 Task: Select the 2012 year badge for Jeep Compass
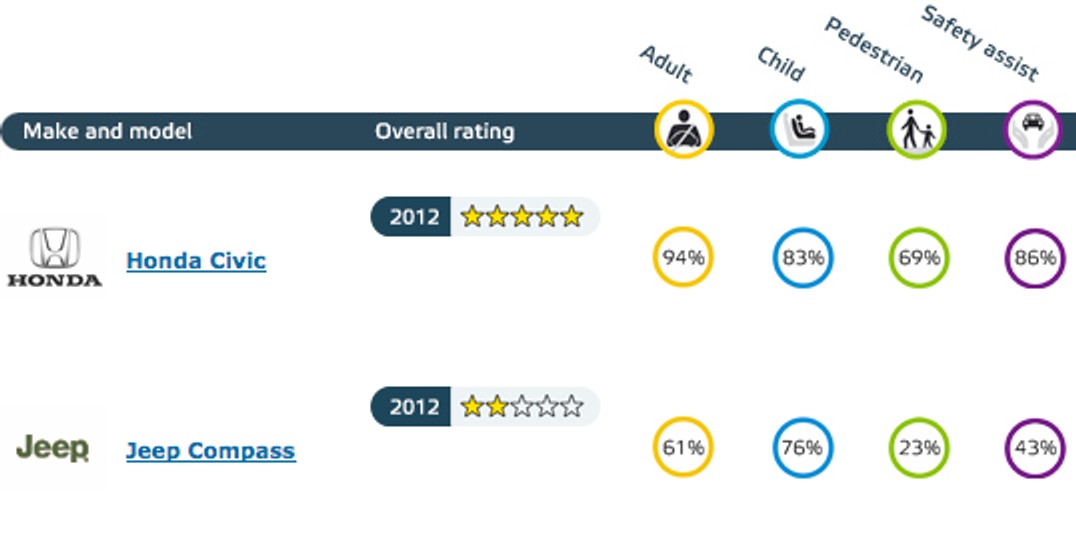coord(412,407)
